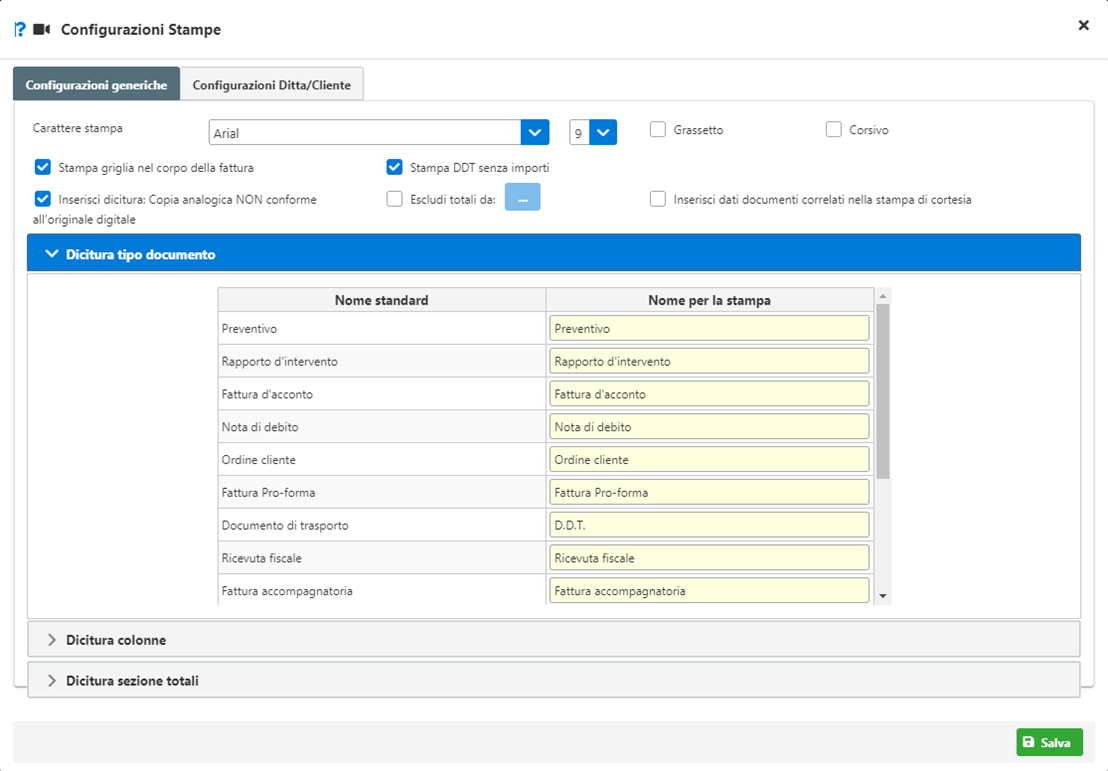Select the Ordine cliente standard name cell
Screen dimensions: 1108x771
pyautogui.click(x=382, y=459)
